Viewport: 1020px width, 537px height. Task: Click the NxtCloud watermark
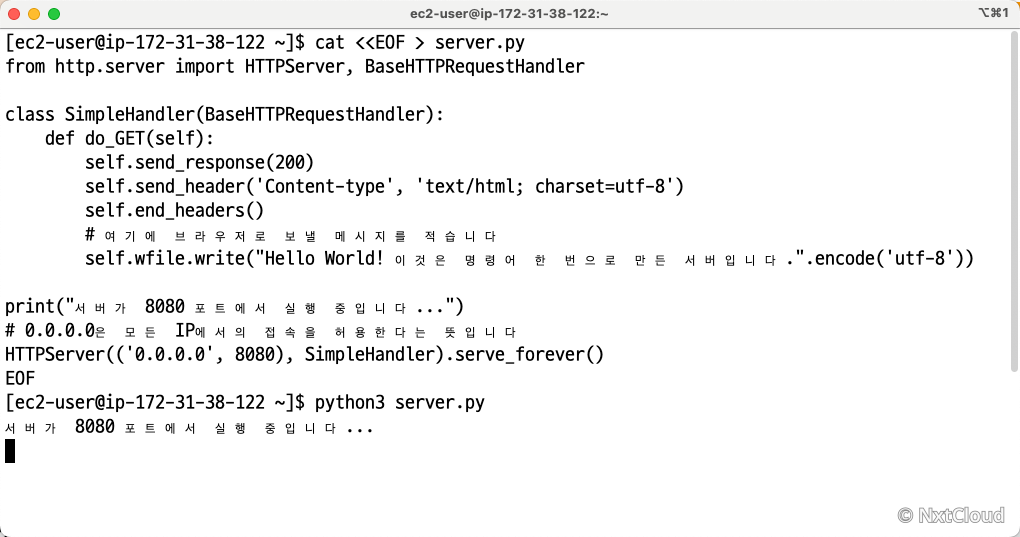click(951, 516)
